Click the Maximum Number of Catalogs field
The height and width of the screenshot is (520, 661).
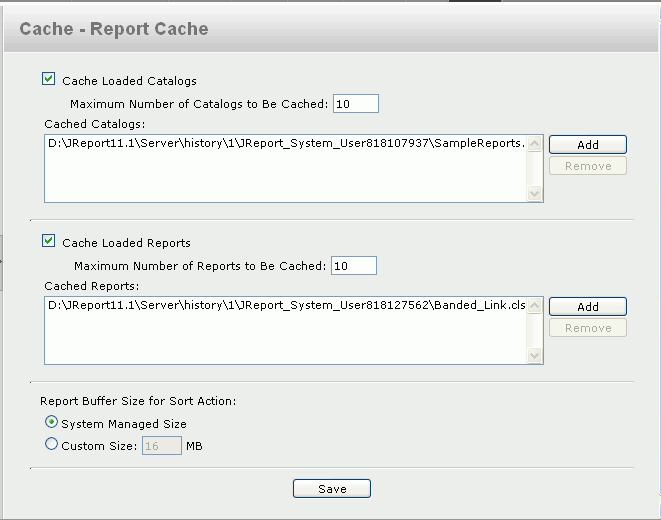click(356, 104)
